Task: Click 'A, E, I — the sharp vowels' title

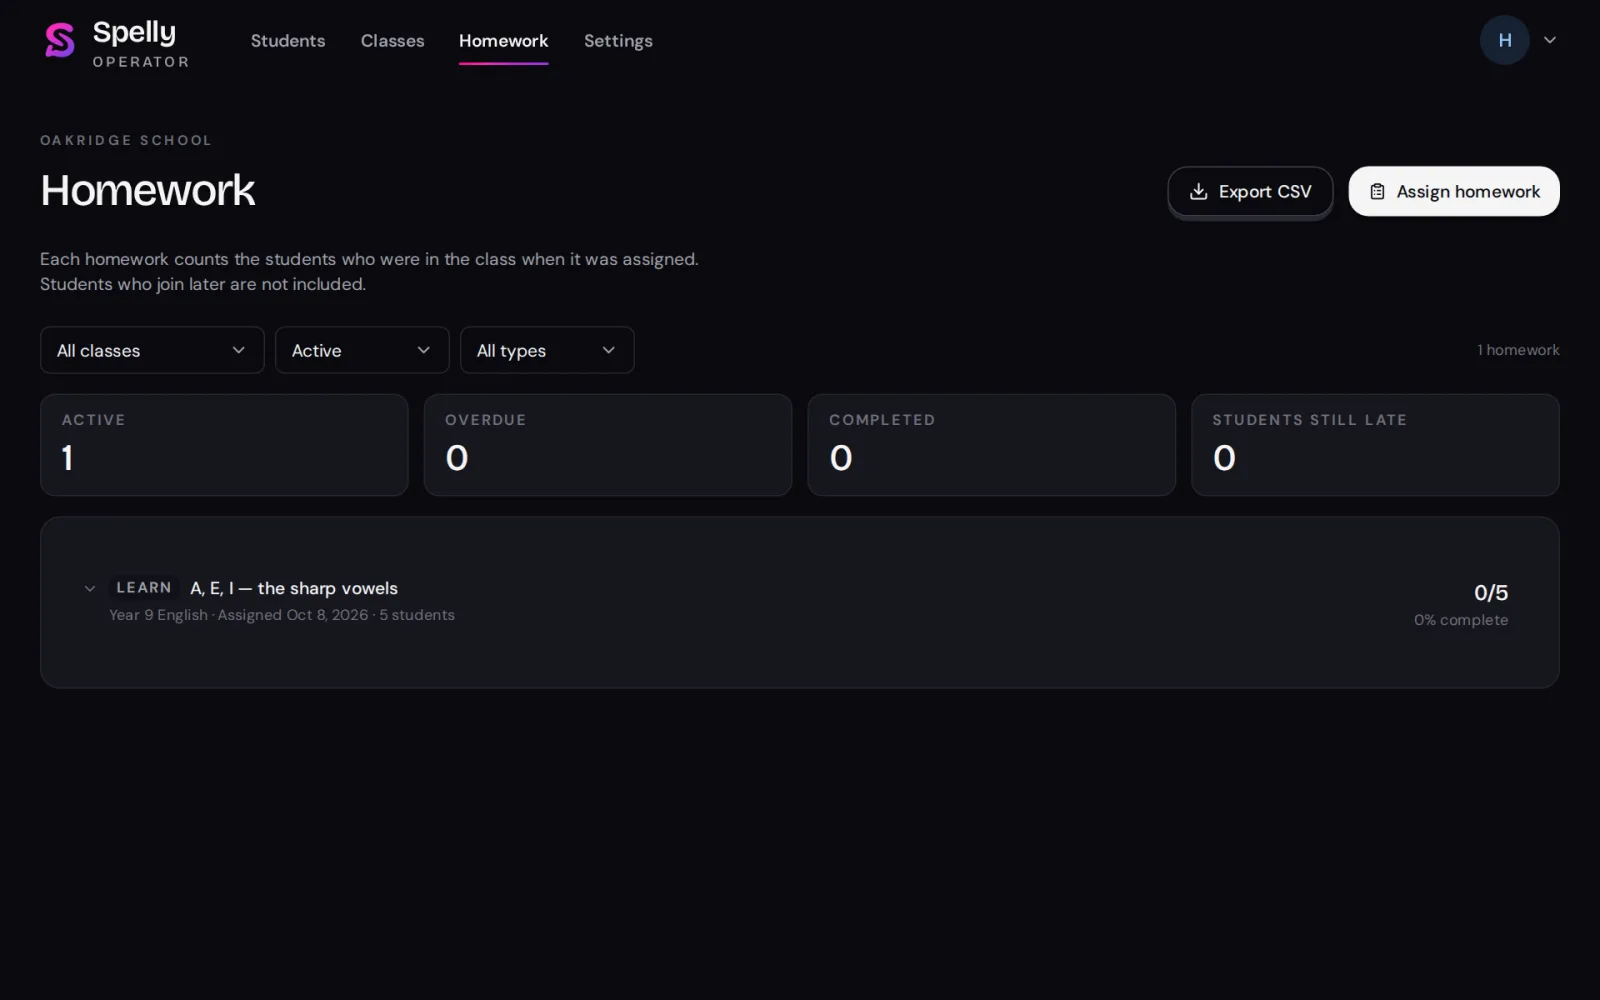Action: [294, 588]
